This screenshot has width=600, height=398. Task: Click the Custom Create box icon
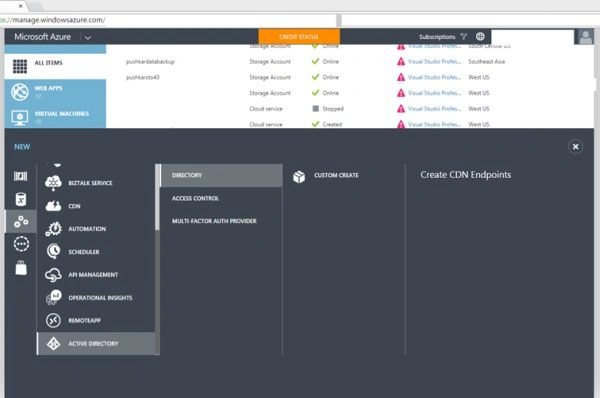tap(299, 176)
